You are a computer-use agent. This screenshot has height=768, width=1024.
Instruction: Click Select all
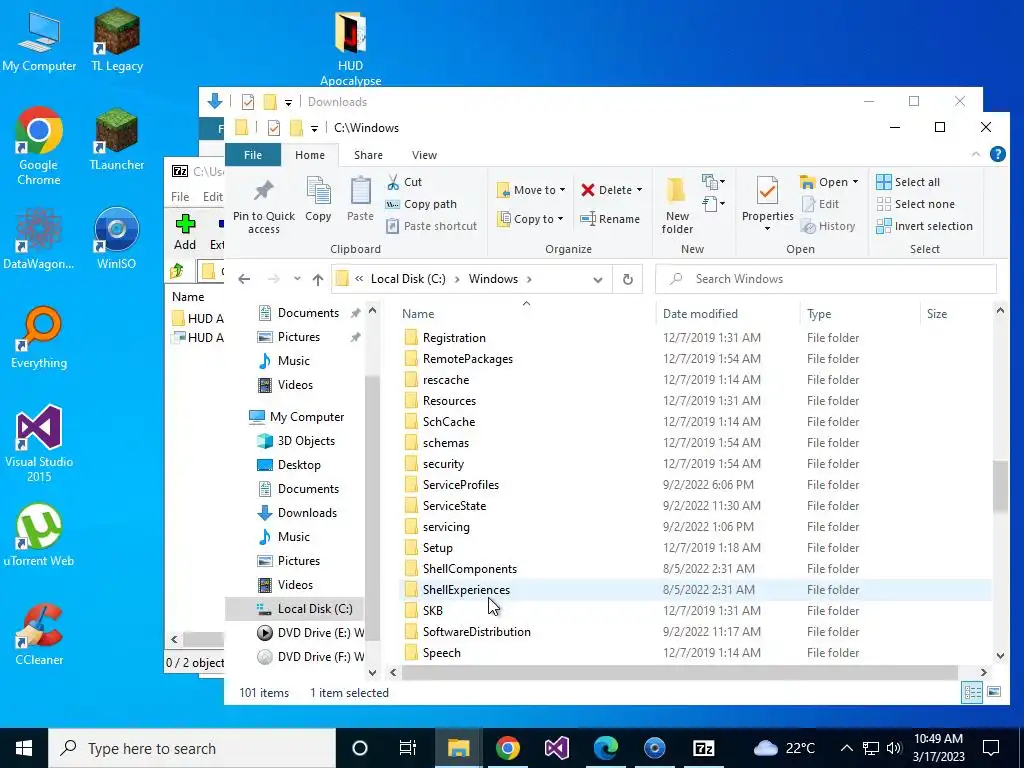pos(908,182)
